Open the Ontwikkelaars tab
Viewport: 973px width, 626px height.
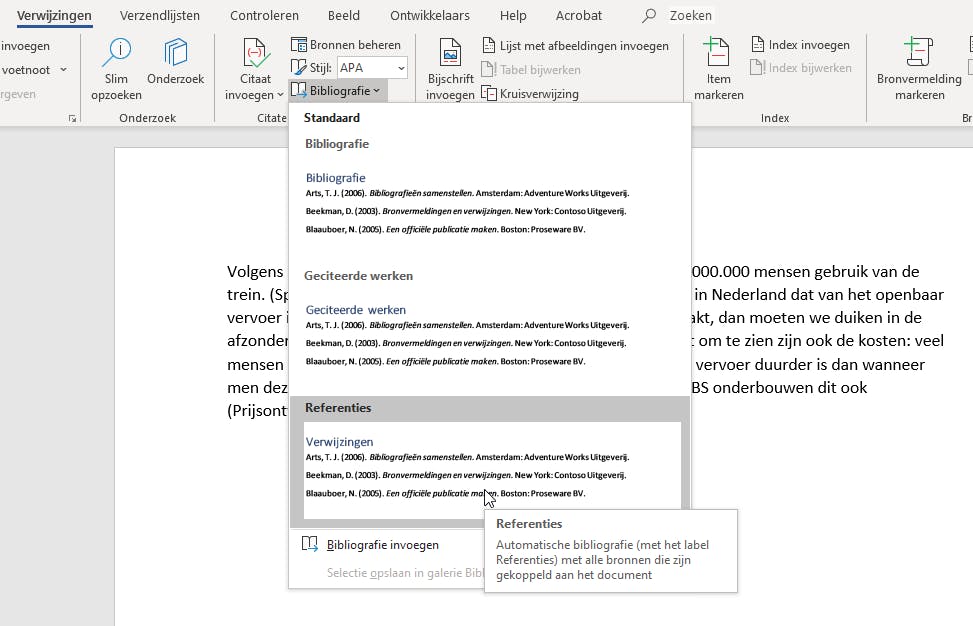pos(430,16)
